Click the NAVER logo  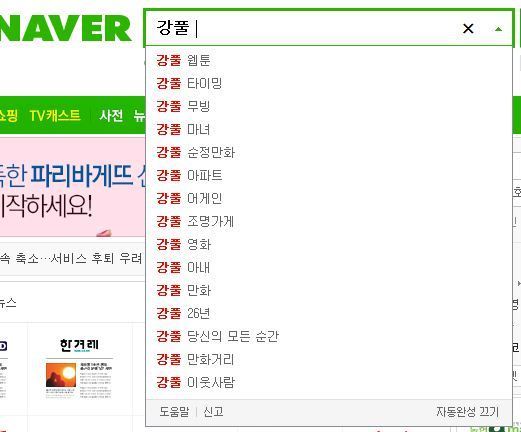[66, 29]
